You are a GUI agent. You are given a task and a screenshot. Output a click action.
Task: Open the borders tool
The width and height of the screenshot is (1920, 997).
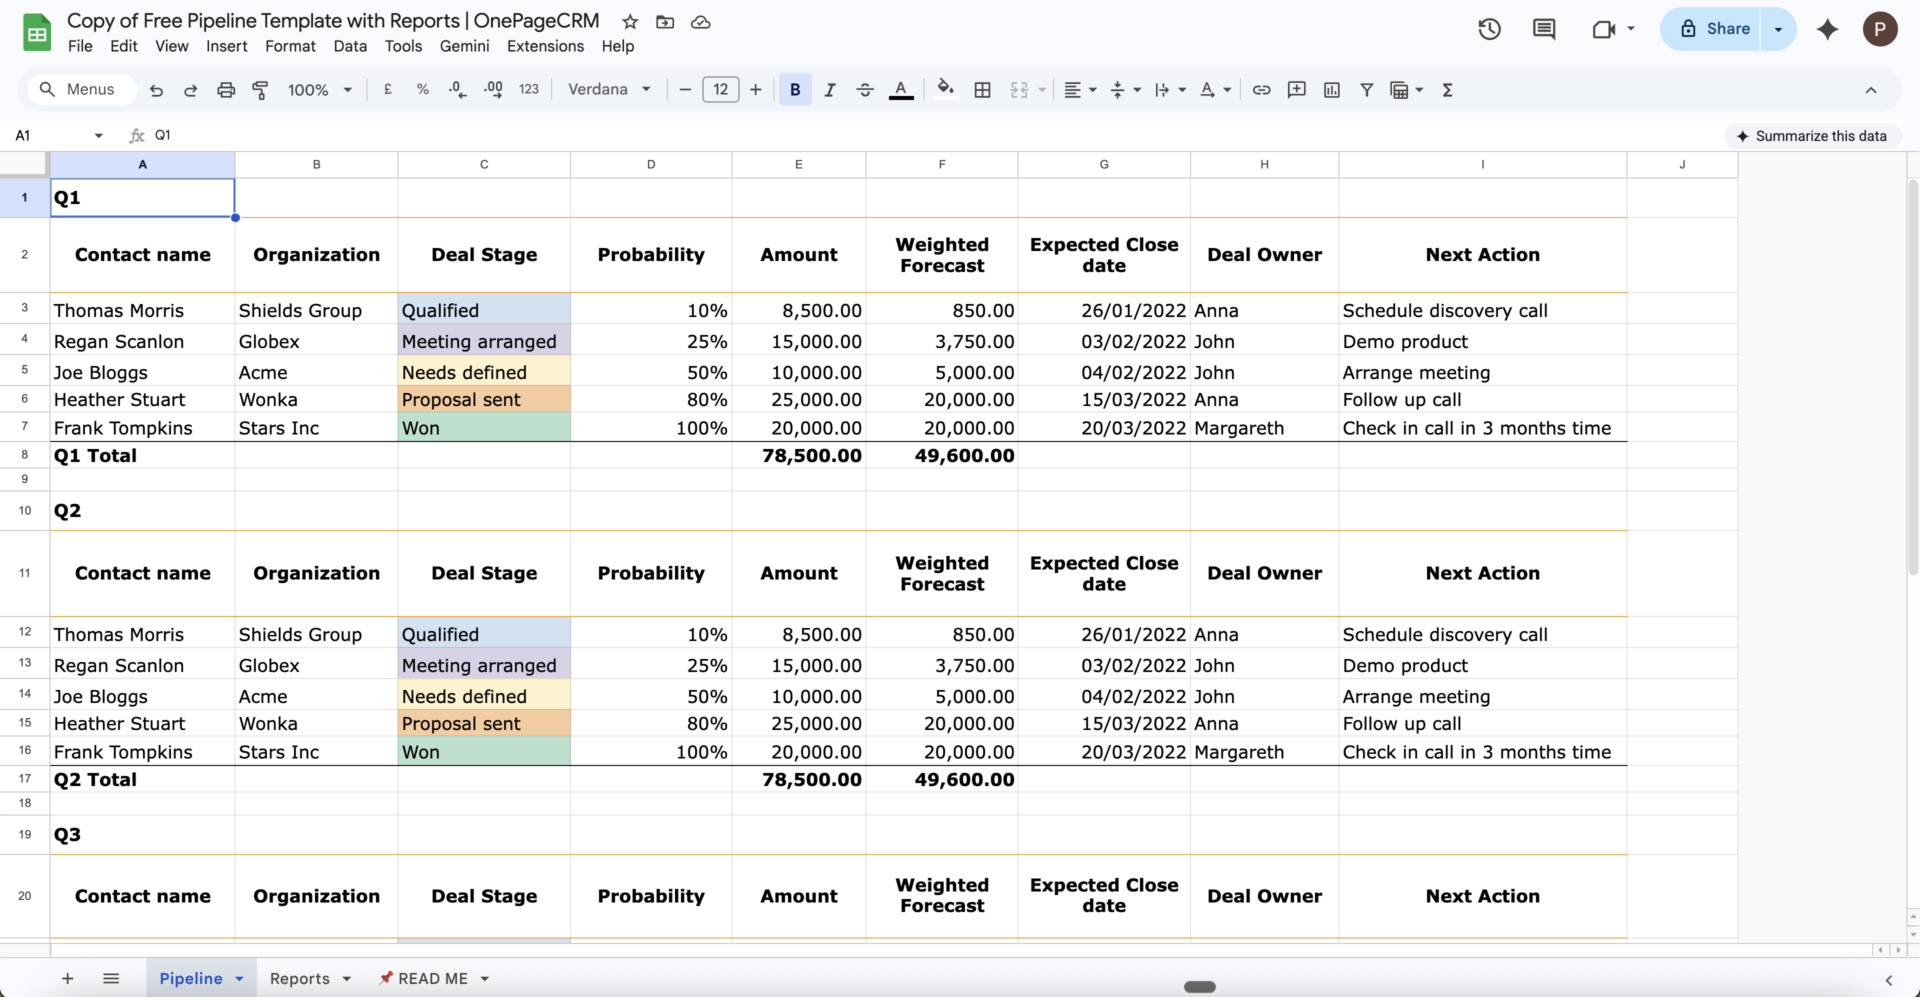(x=982, y=90)
